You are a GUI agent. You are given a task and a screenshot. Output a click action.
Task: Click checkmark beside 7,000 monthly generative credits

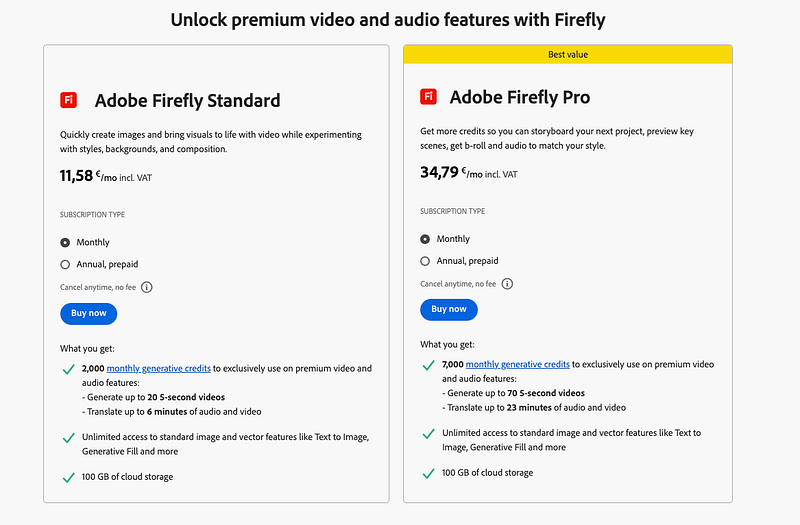click(x=428, y=365)
